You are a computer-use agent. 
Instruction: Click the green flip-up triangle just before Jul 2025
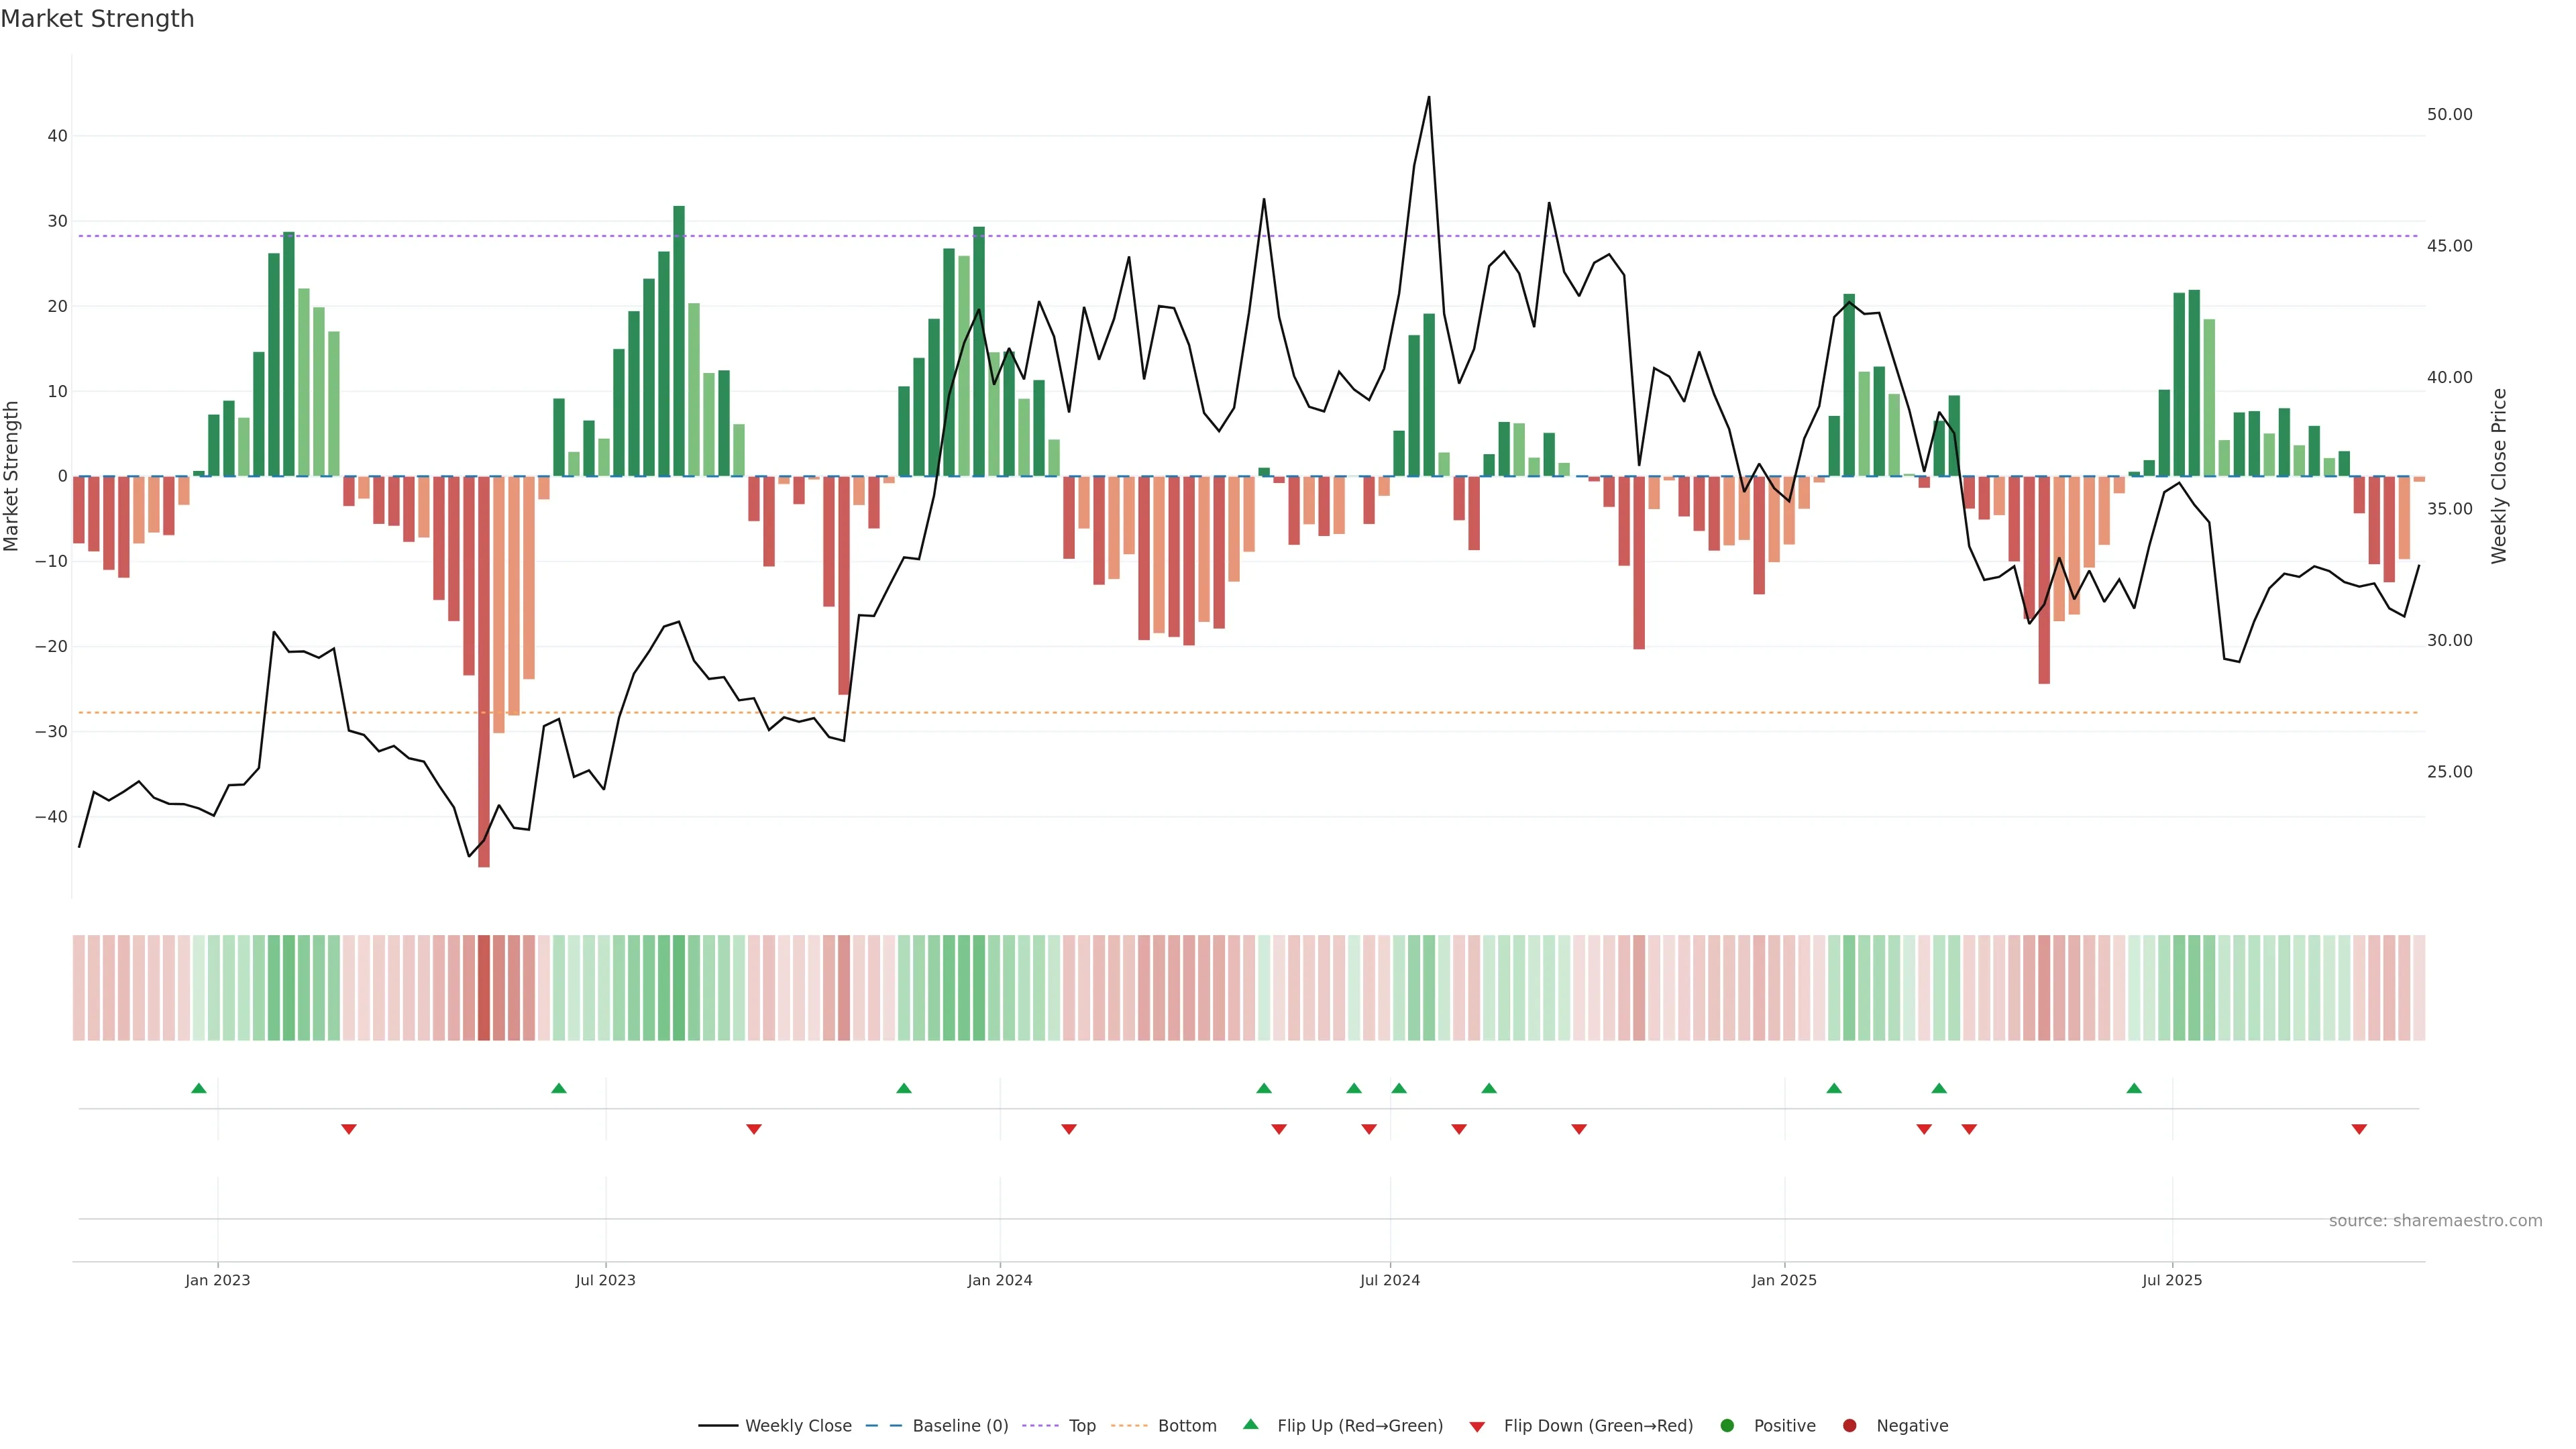pyautogui.click(x=2134, y=1088)
